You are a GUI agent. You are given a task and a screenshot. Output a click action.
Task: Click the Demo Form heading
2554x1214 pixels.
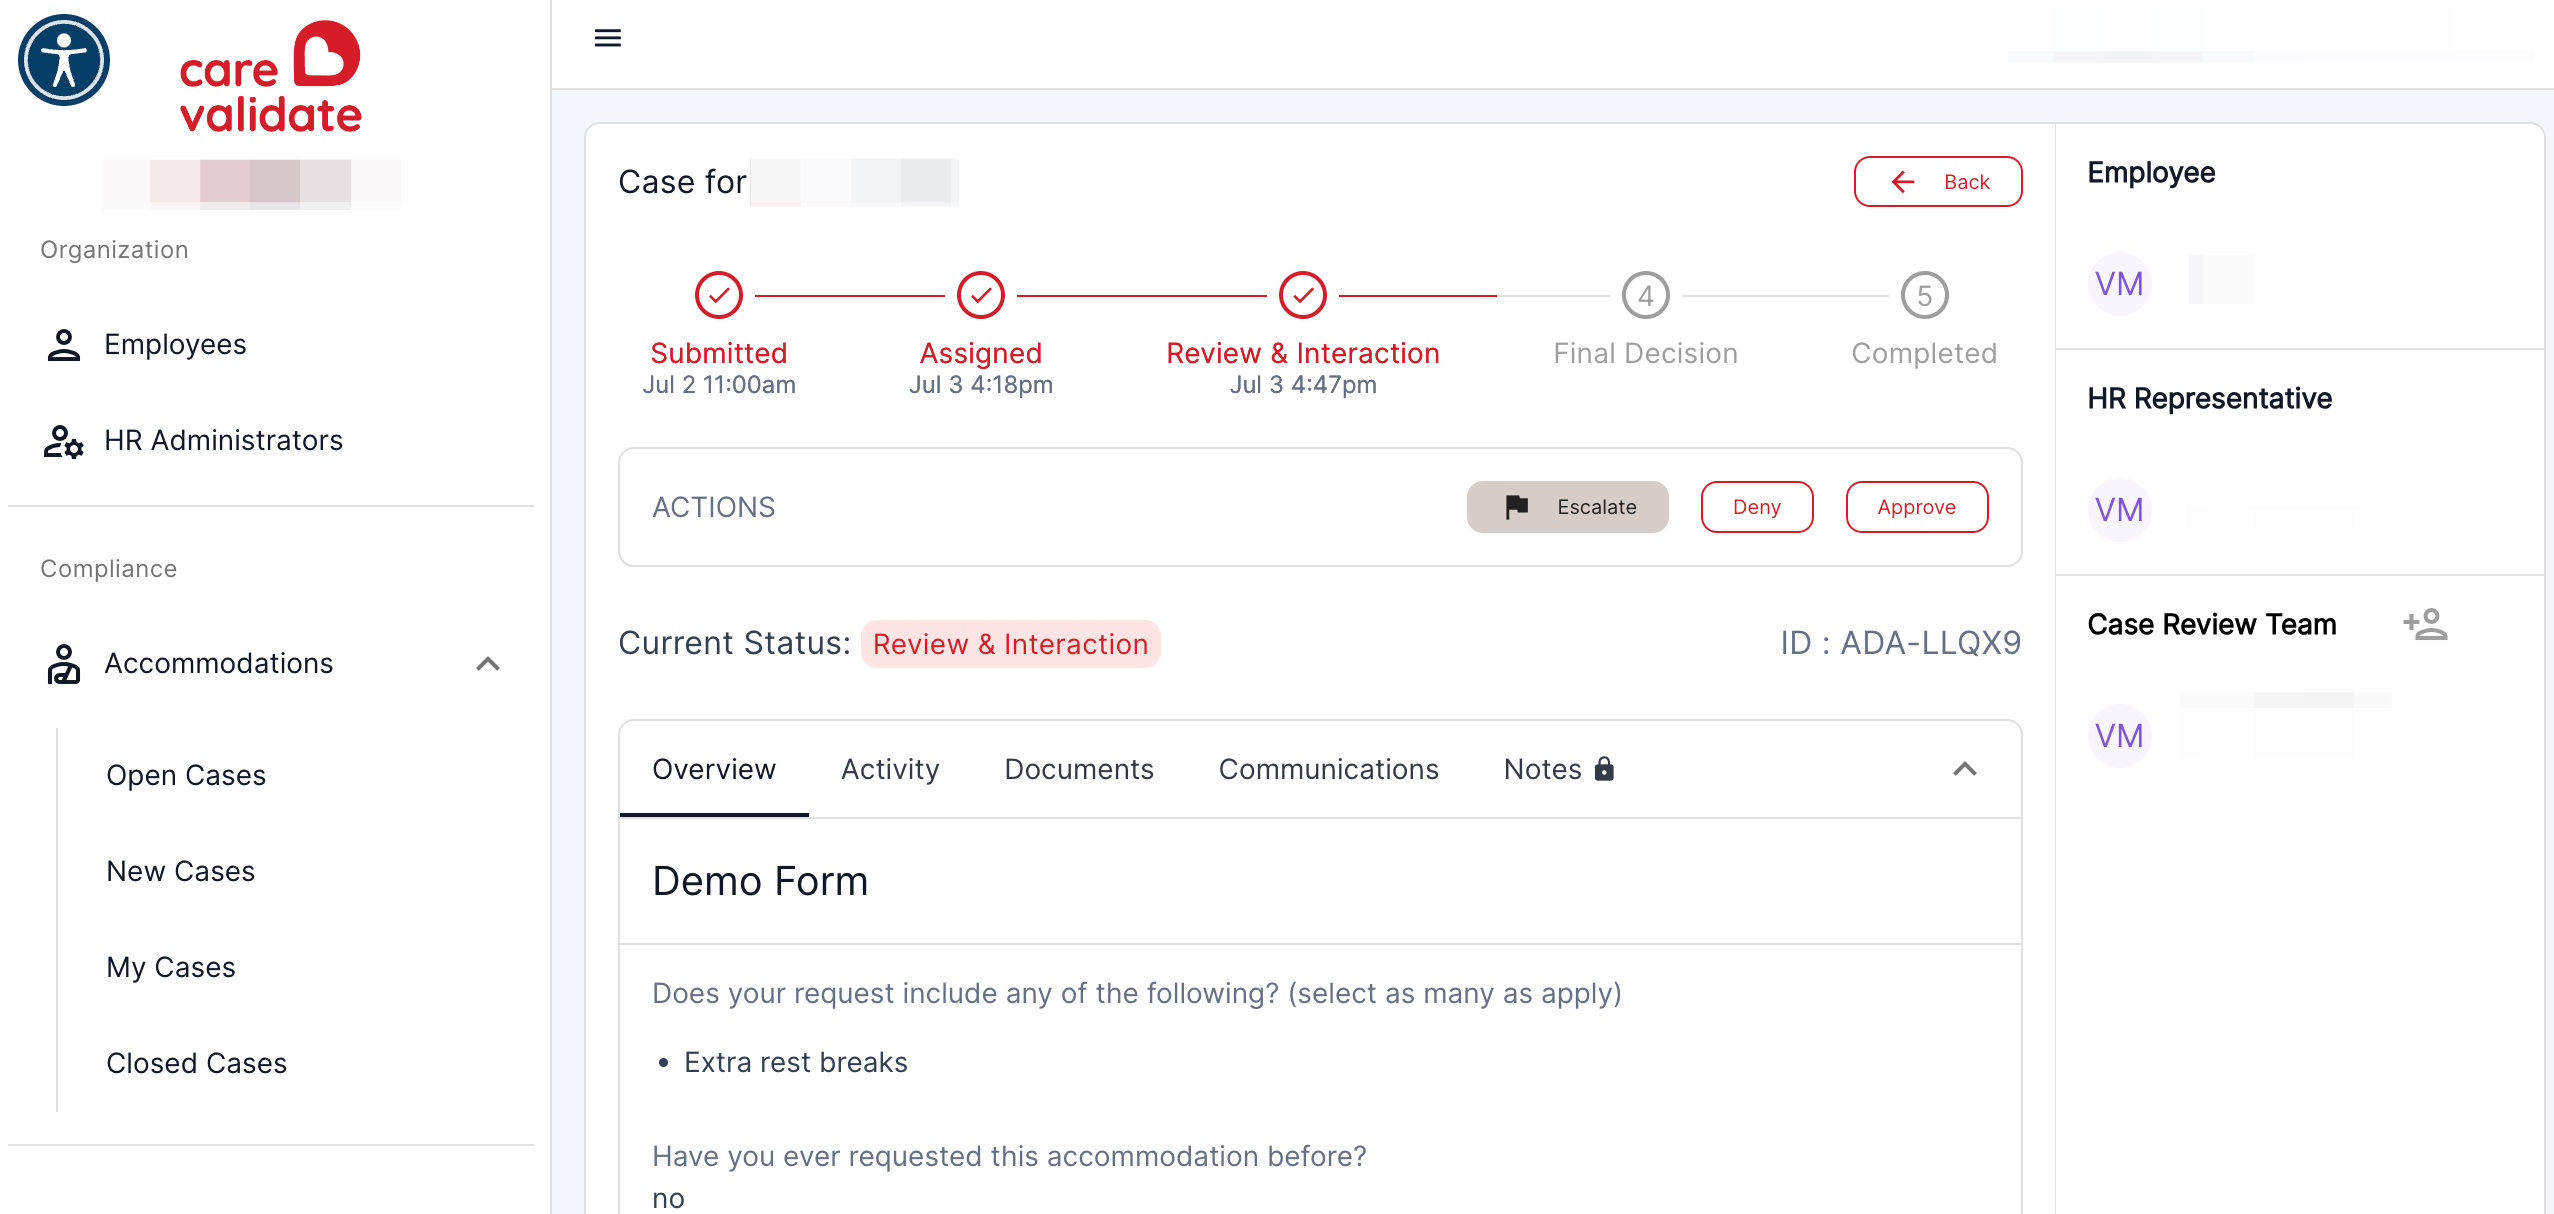coord(760,881)
